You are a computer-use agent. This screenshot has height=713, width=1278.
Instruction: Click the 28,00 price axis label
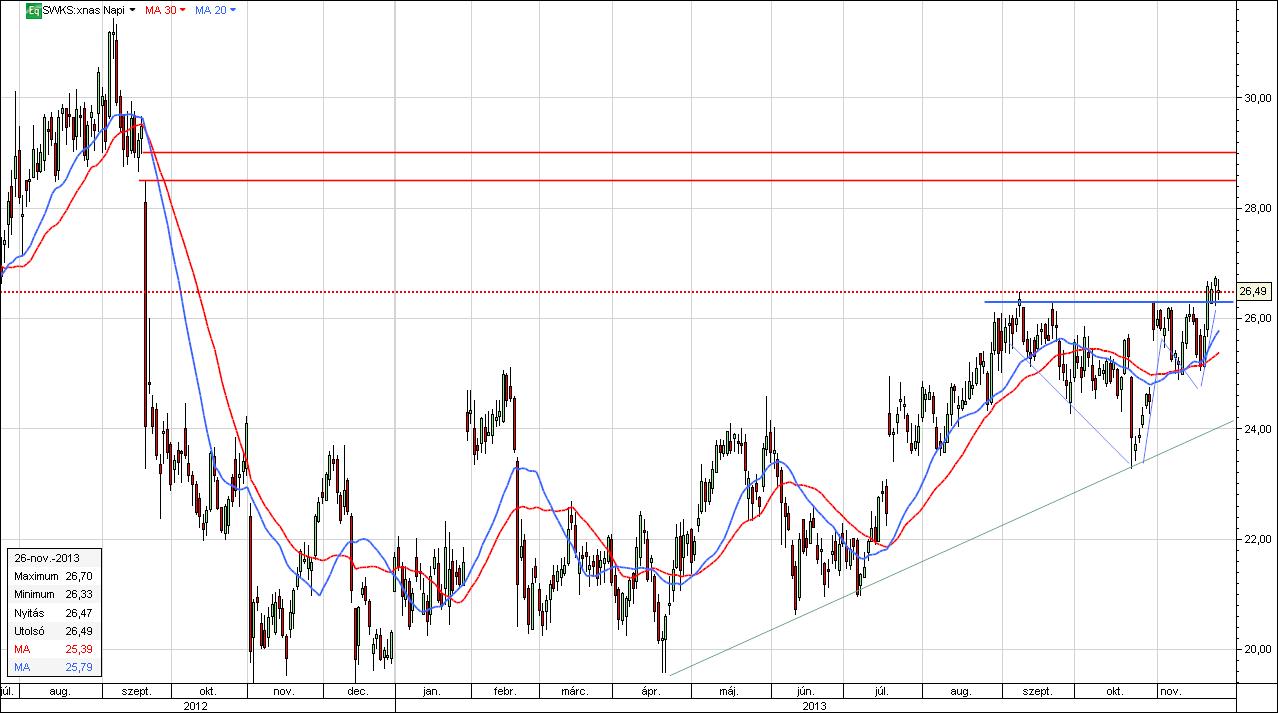tap(1257, 208)
